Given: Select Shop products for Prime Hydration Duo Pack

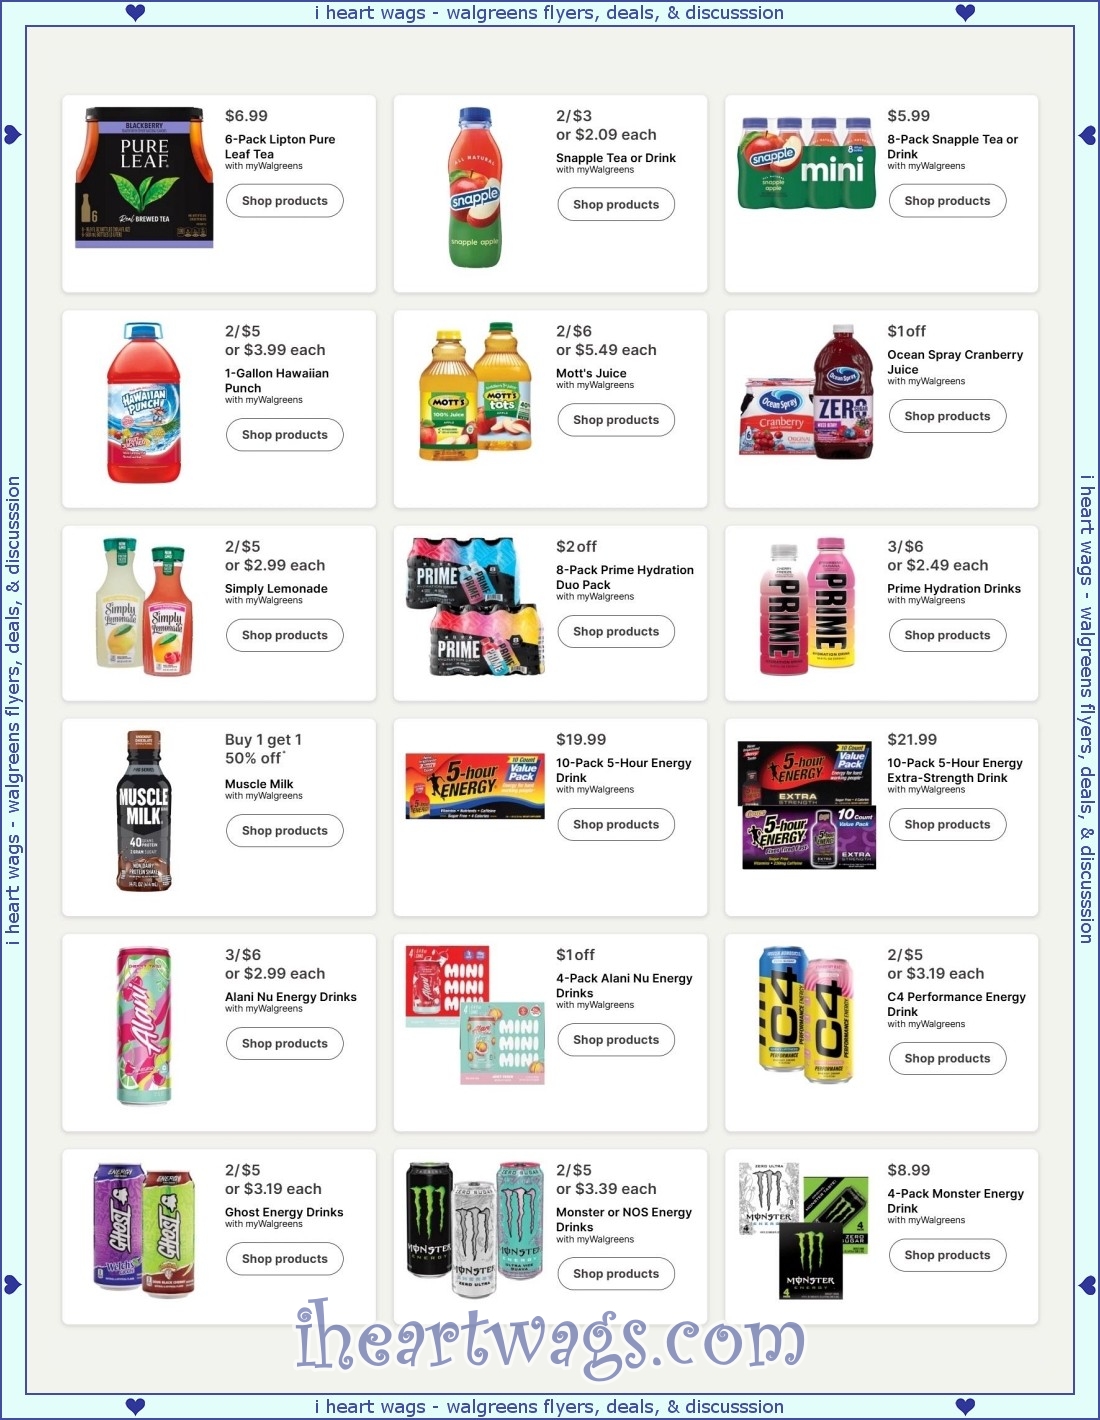Looking at the screenshot, I should pyautogui.click(x=616, y=632).
